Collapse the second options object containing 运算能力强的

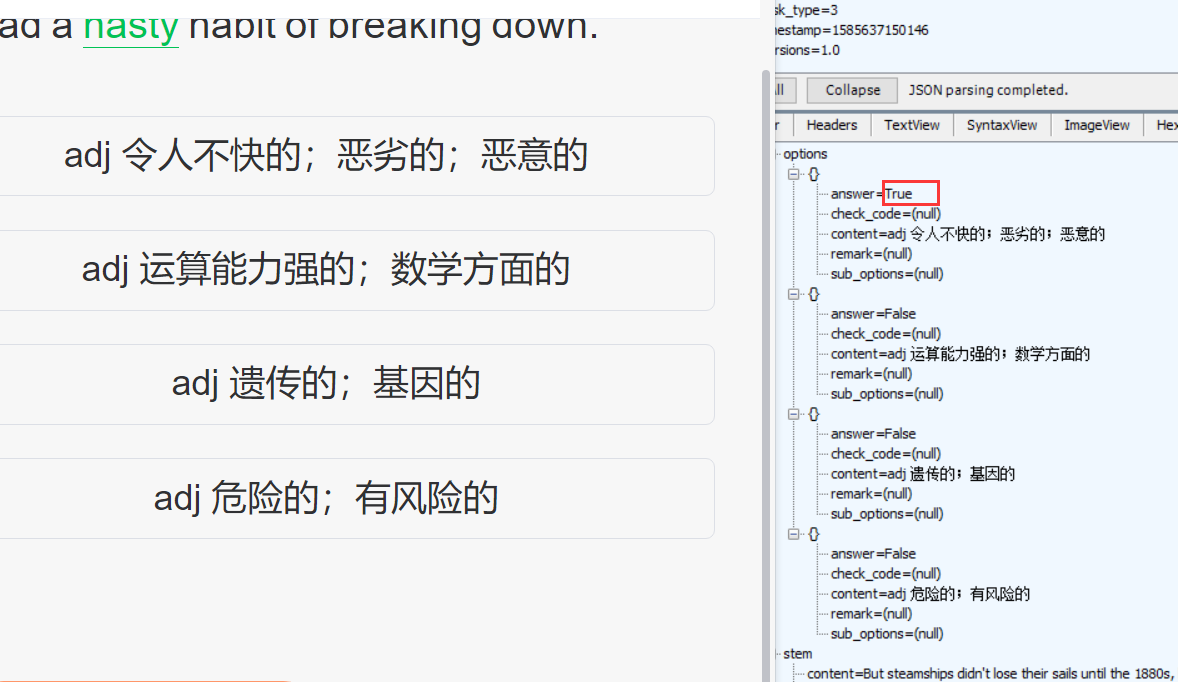tap(793, 294)
